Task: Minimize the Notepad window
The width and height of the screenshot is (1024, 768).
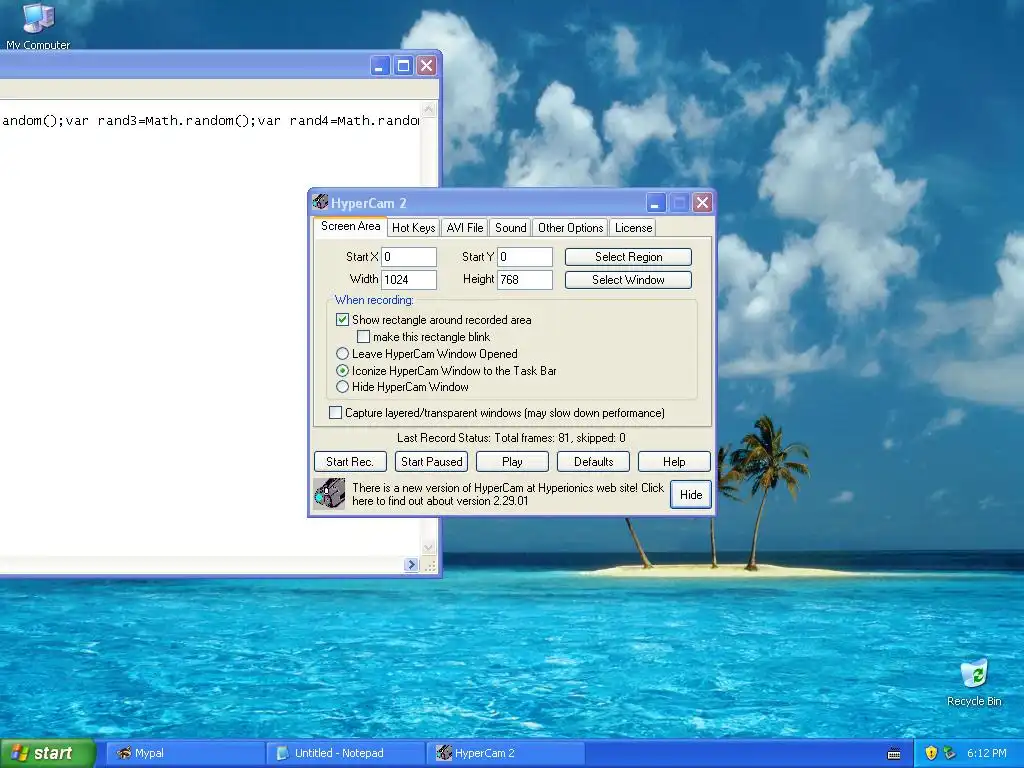Action: coord(380,65)
